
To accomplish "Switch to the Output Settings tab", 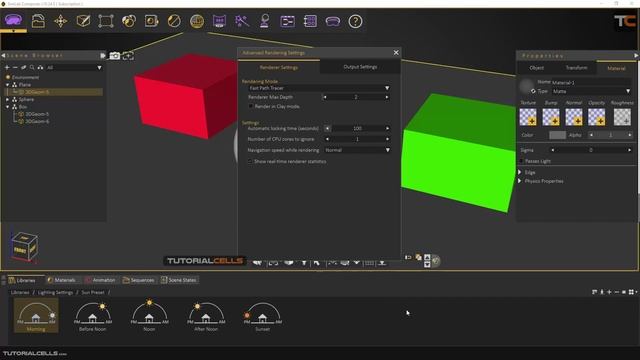I will click(360, 67).
